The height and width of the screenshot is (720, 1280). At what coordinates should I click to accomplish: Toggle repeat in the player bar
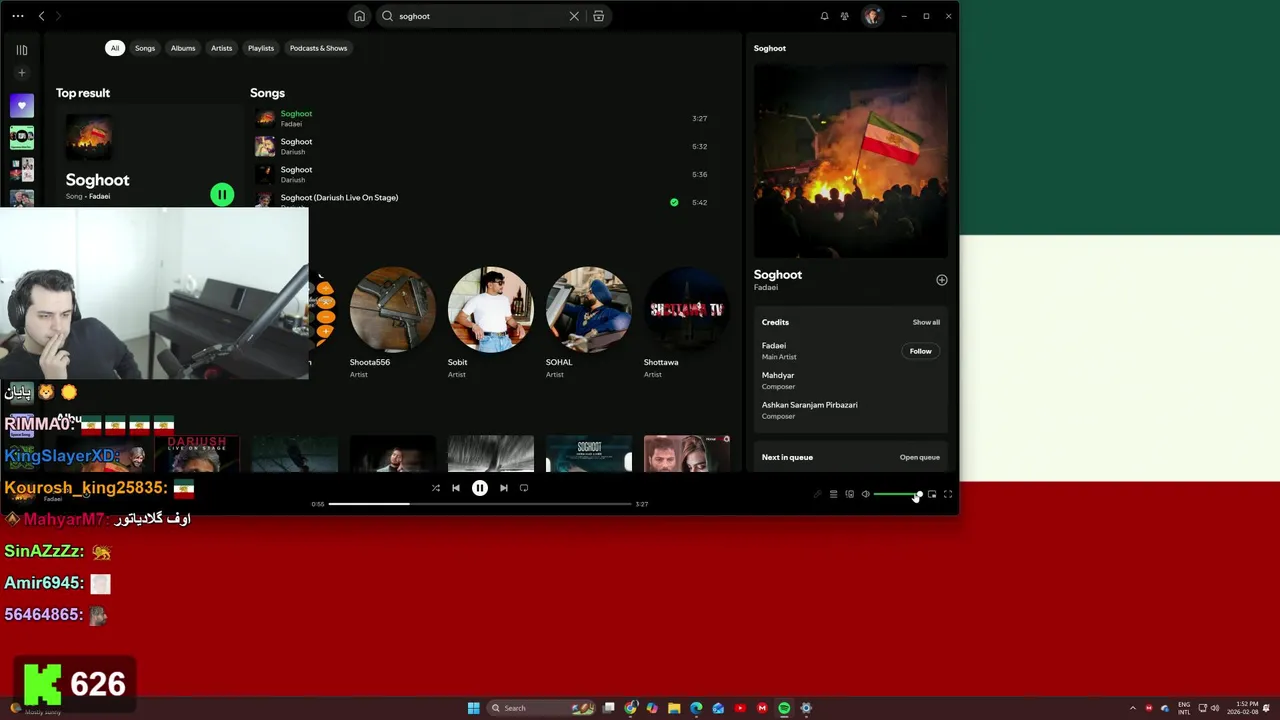click(524, 488)
